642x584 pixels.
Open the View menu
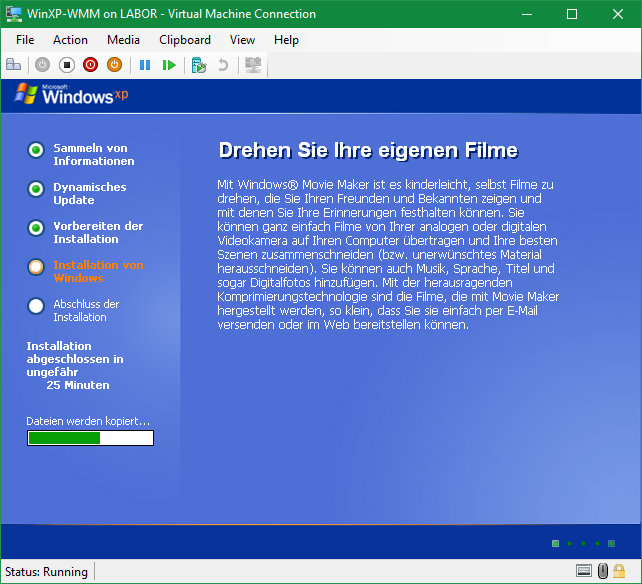(x=242, y=40)
